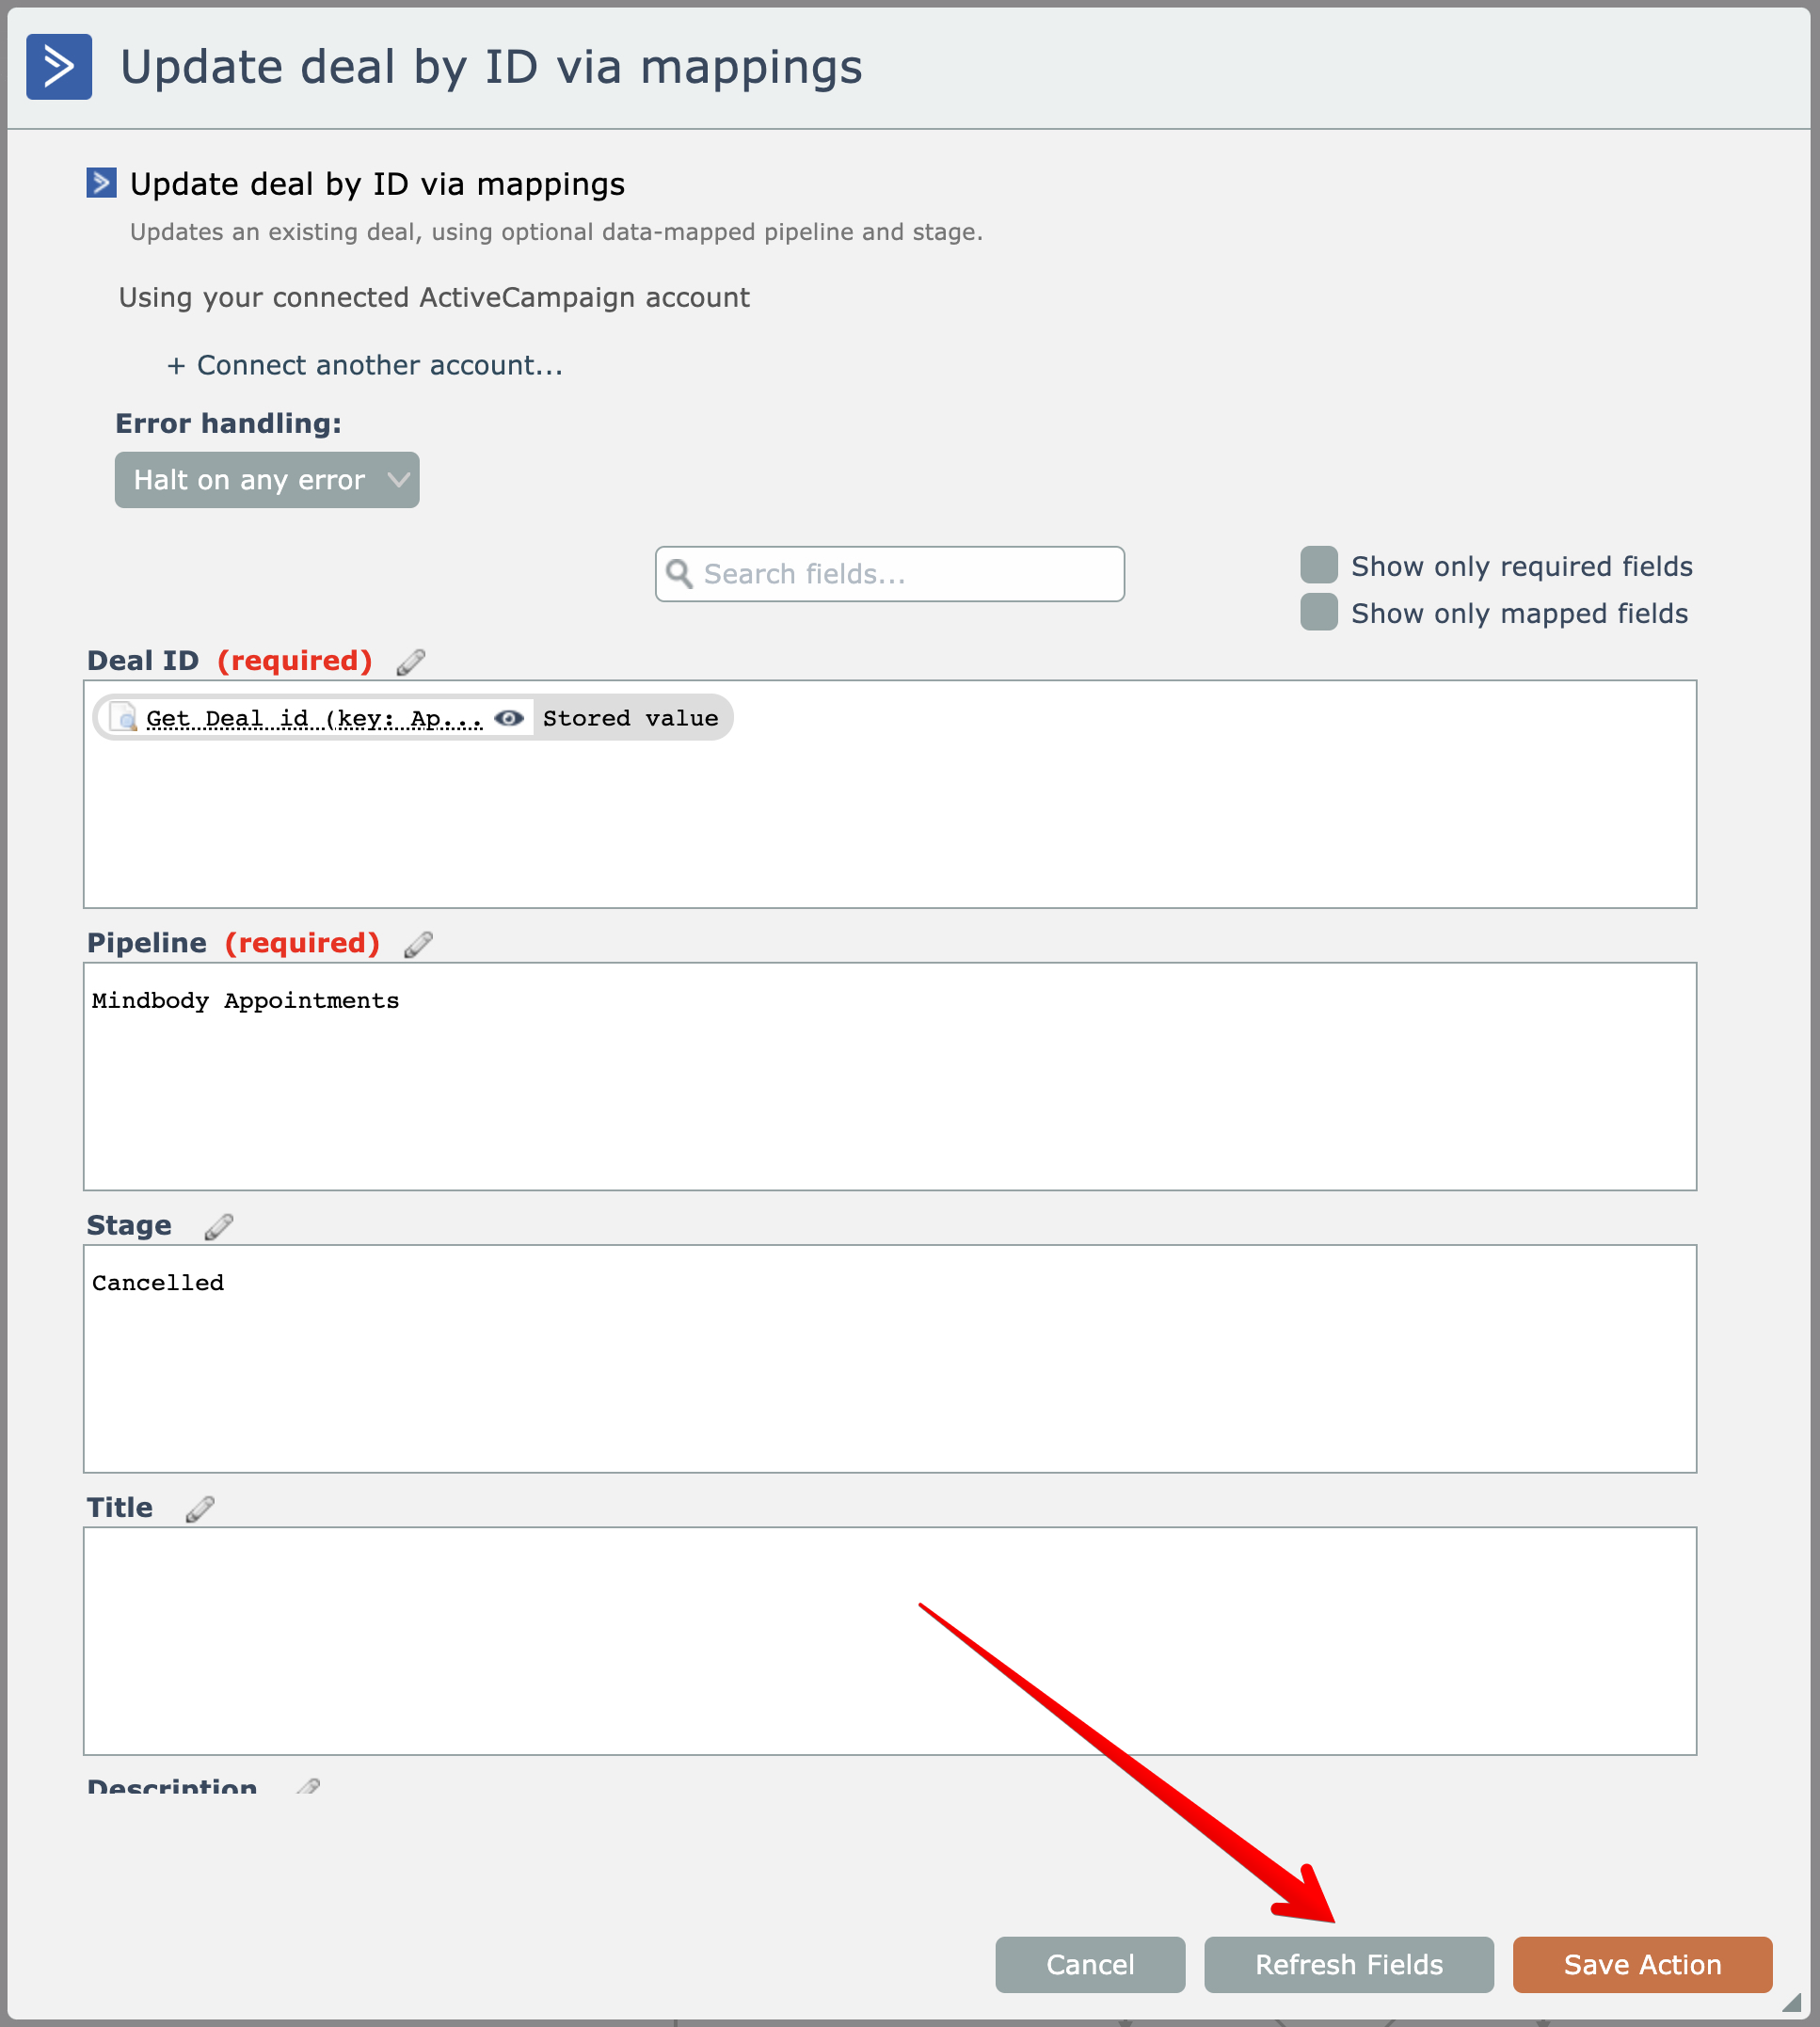
Task: Click the pencil icon next to Pipeline
Action: (418, 944)
